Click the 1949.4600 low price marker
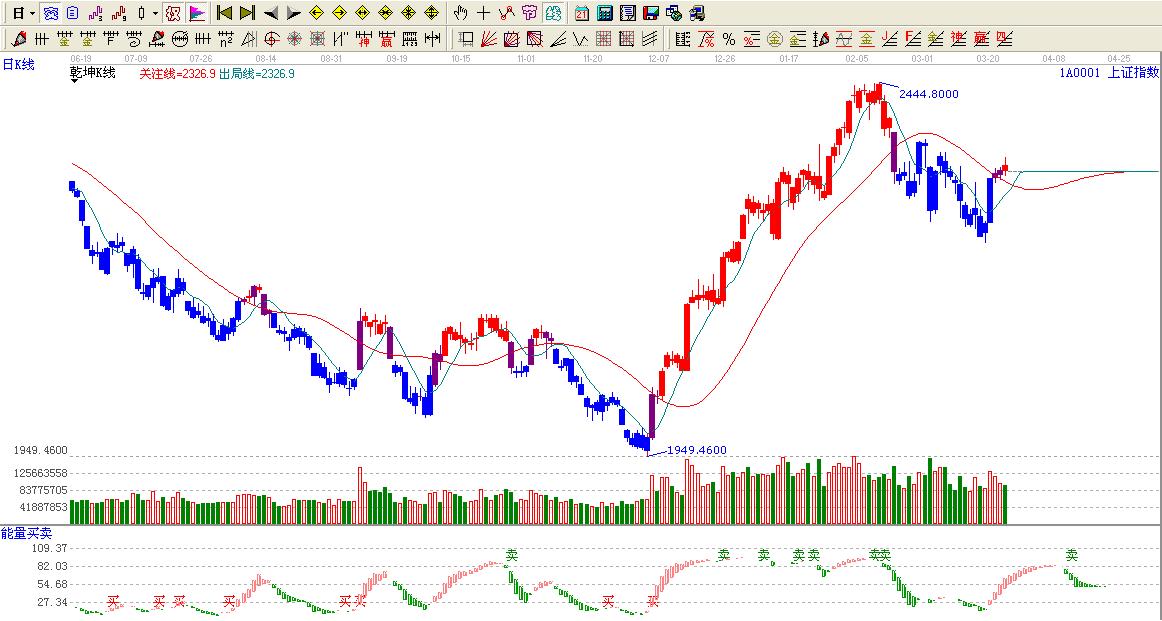Viewport: 1162px width, 621px height. click(696, 450)
